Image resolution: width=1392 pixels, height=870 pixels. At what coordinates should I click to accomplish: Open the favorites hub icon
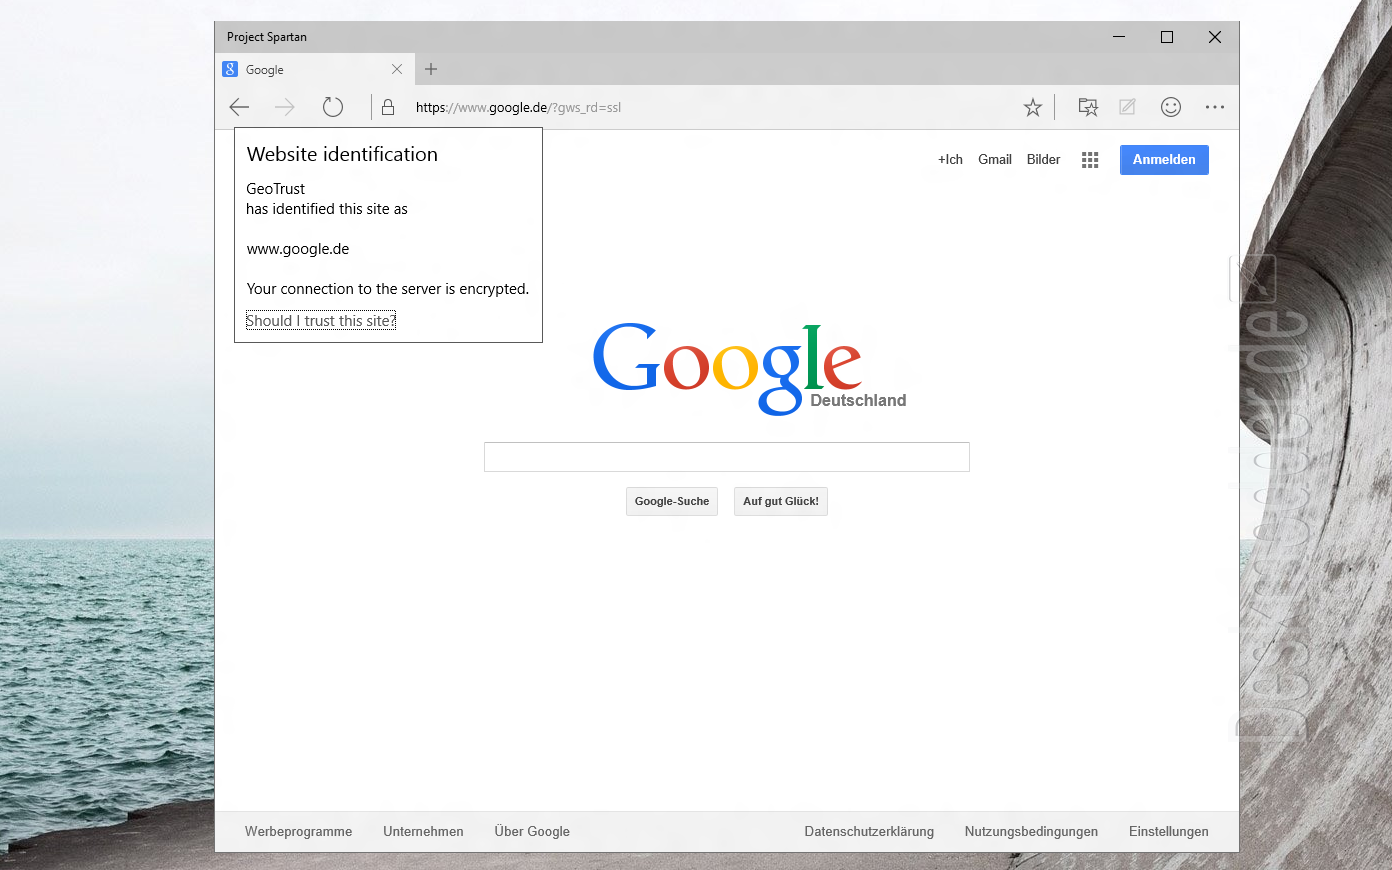click(1088, 107)
